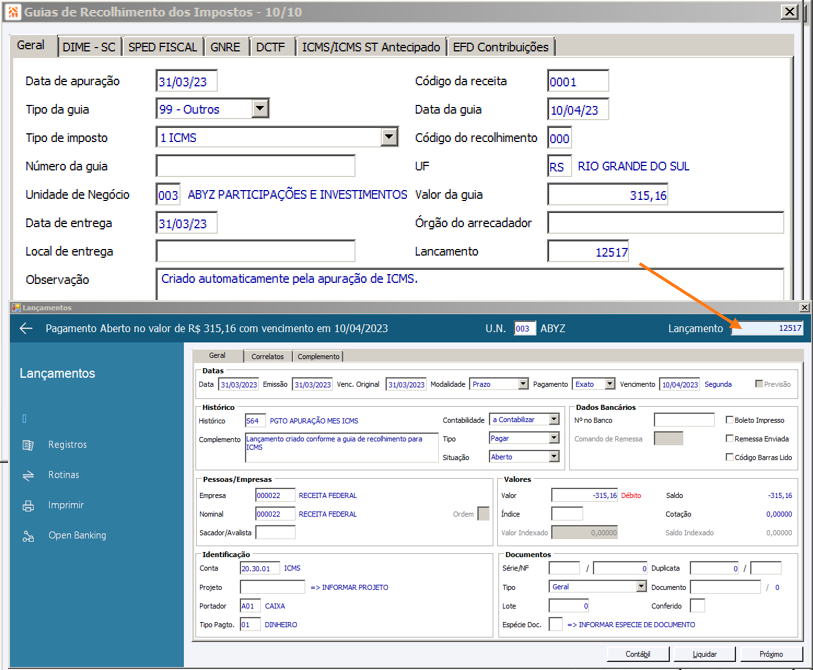Switch to the SPED FISCAL tab
813x670 pixels.
[162, 47]
